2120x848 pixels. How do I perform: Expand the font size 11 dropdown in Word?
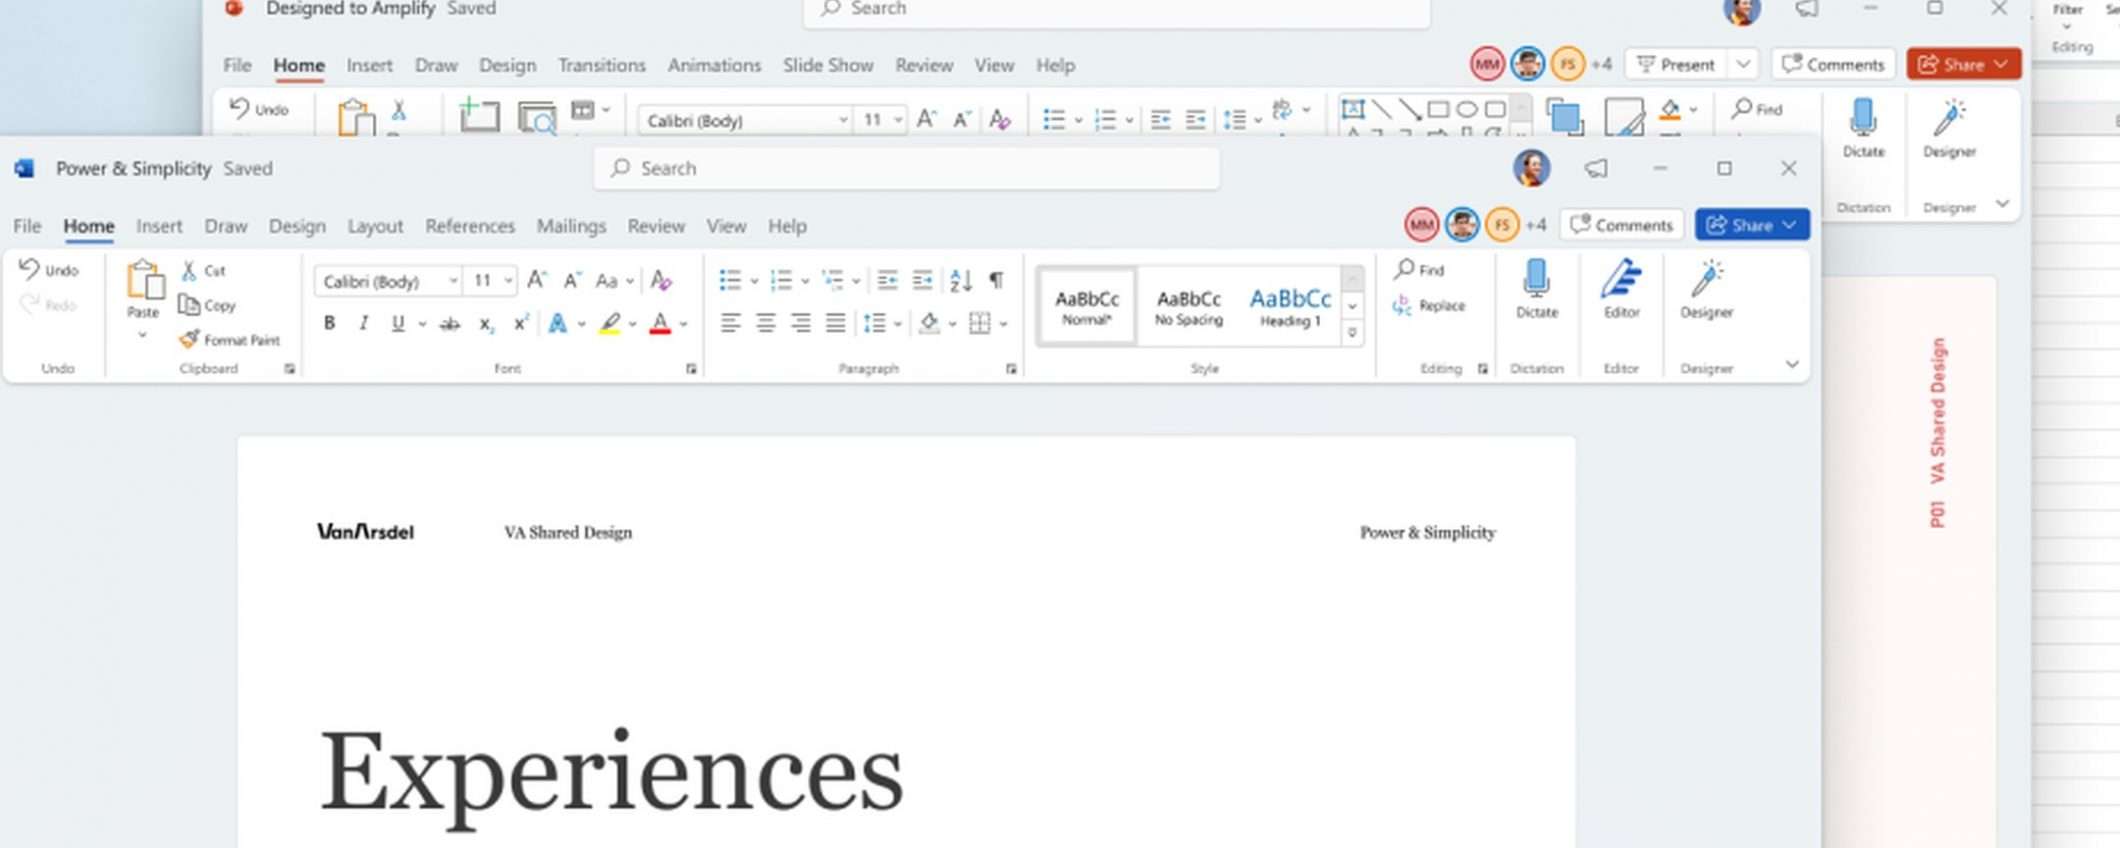(x=509, y=281)
